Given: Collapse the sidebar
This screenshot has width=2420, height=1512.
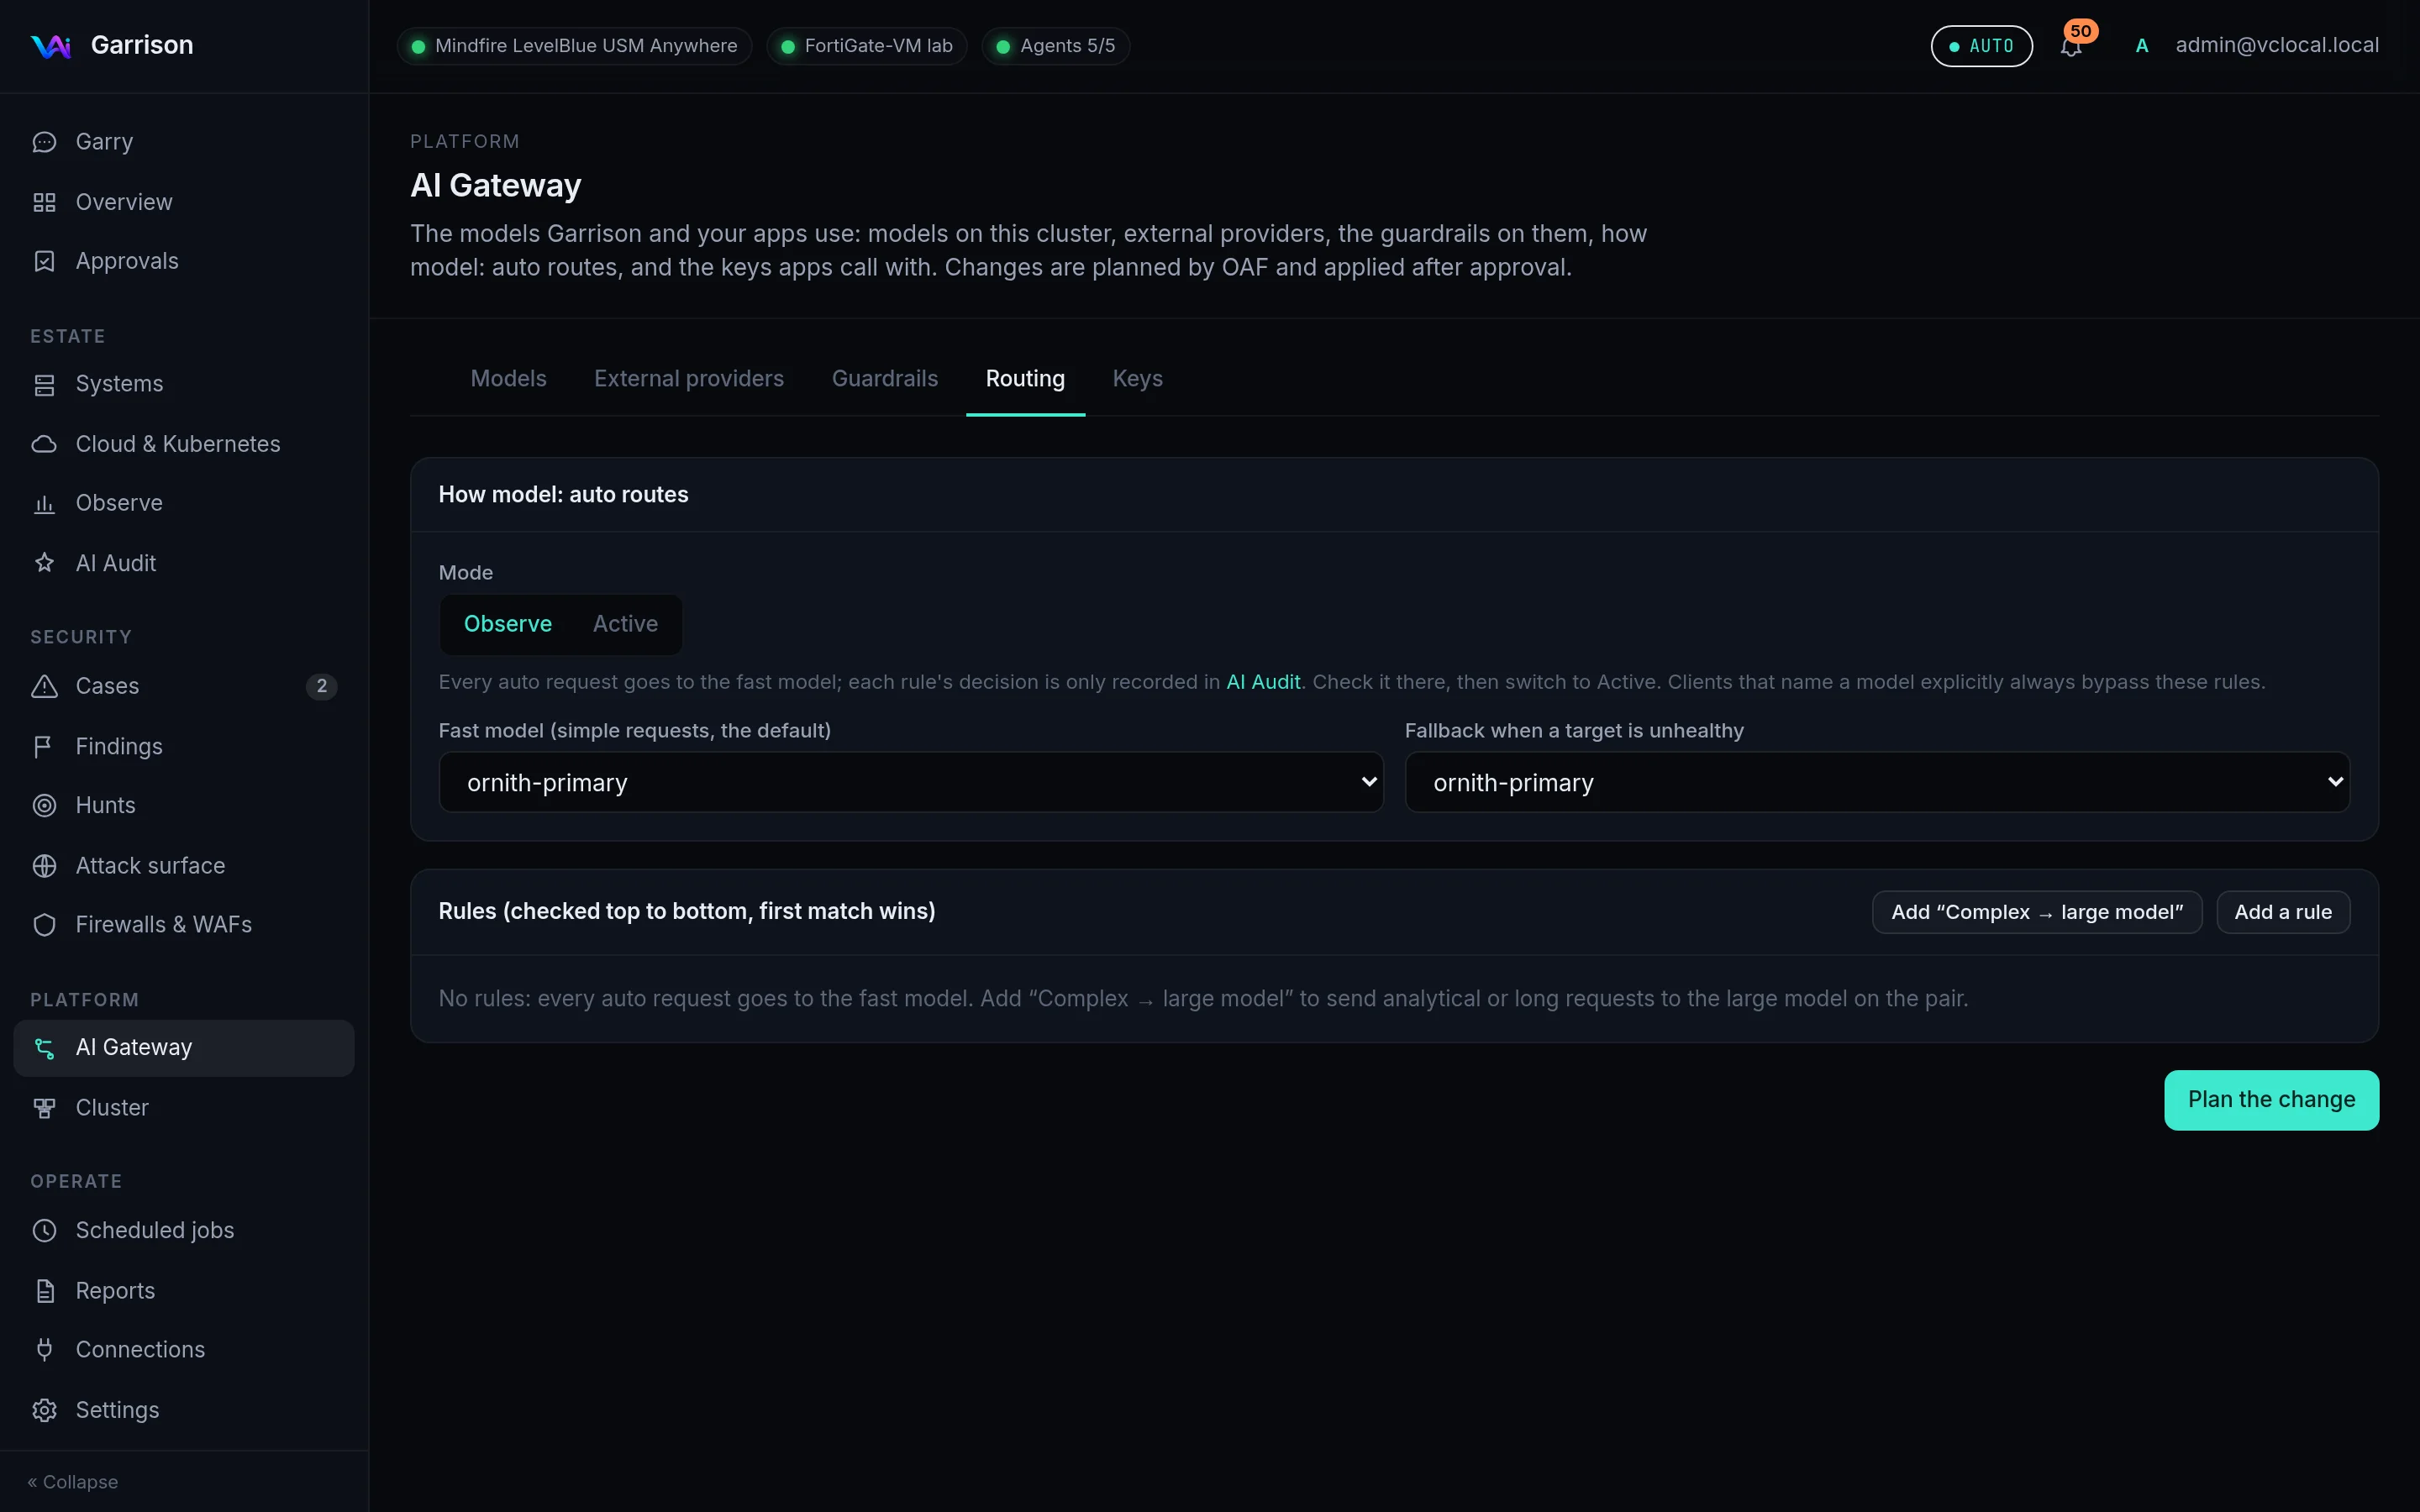Looking at the screenshot, I should [x=73, y=1482].
